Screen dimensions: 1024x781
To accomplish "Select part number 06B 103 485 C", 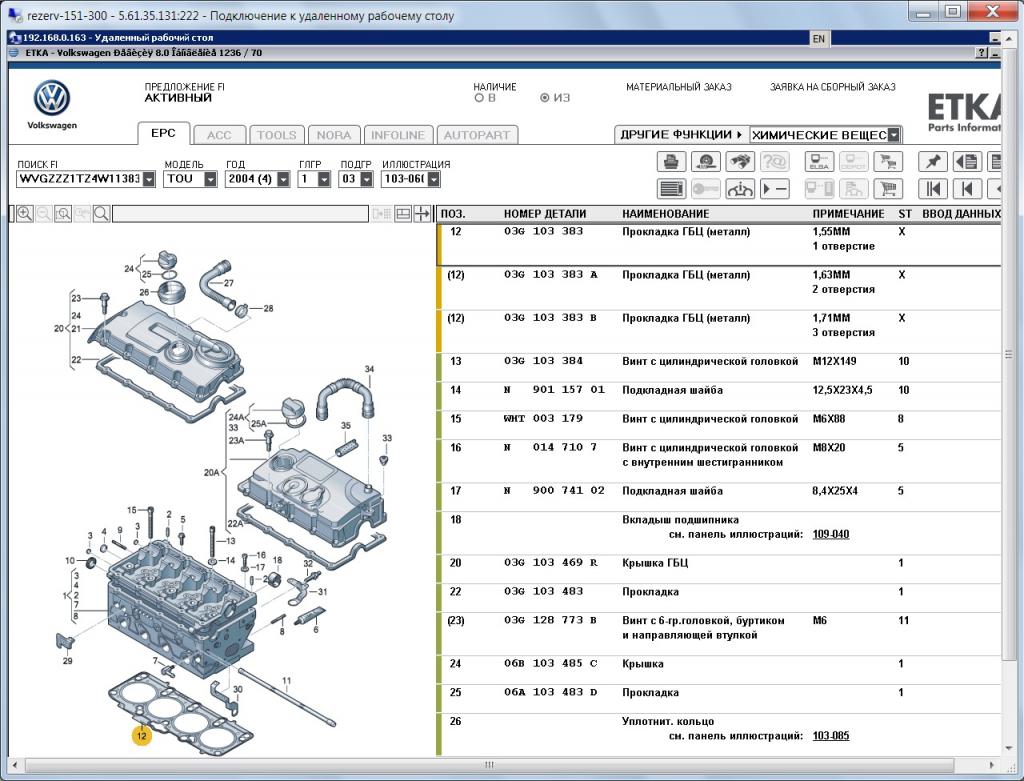I will 551,663.
